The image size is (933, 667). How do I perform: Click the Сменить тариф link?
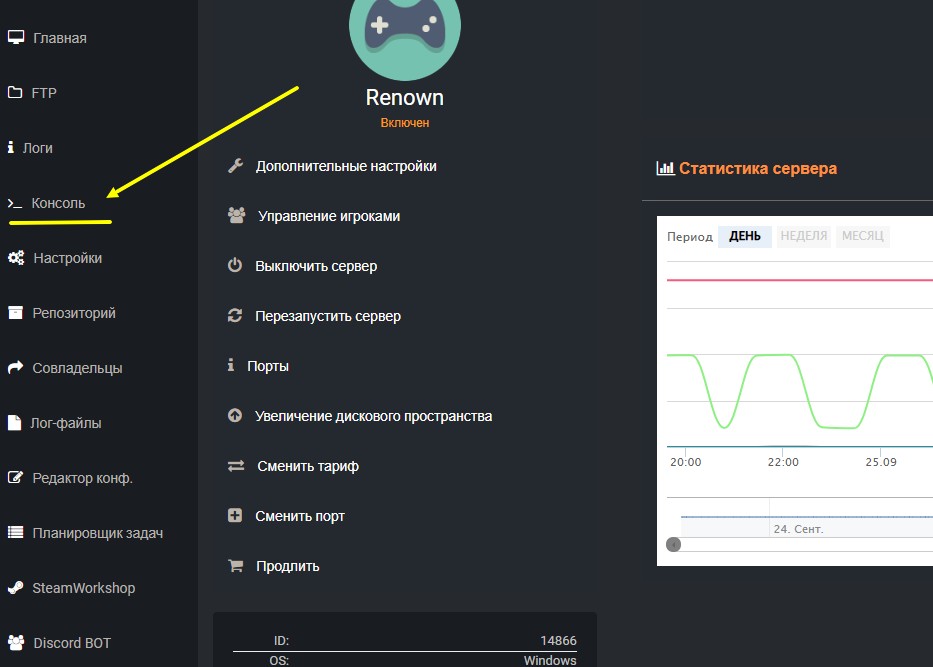307,466
